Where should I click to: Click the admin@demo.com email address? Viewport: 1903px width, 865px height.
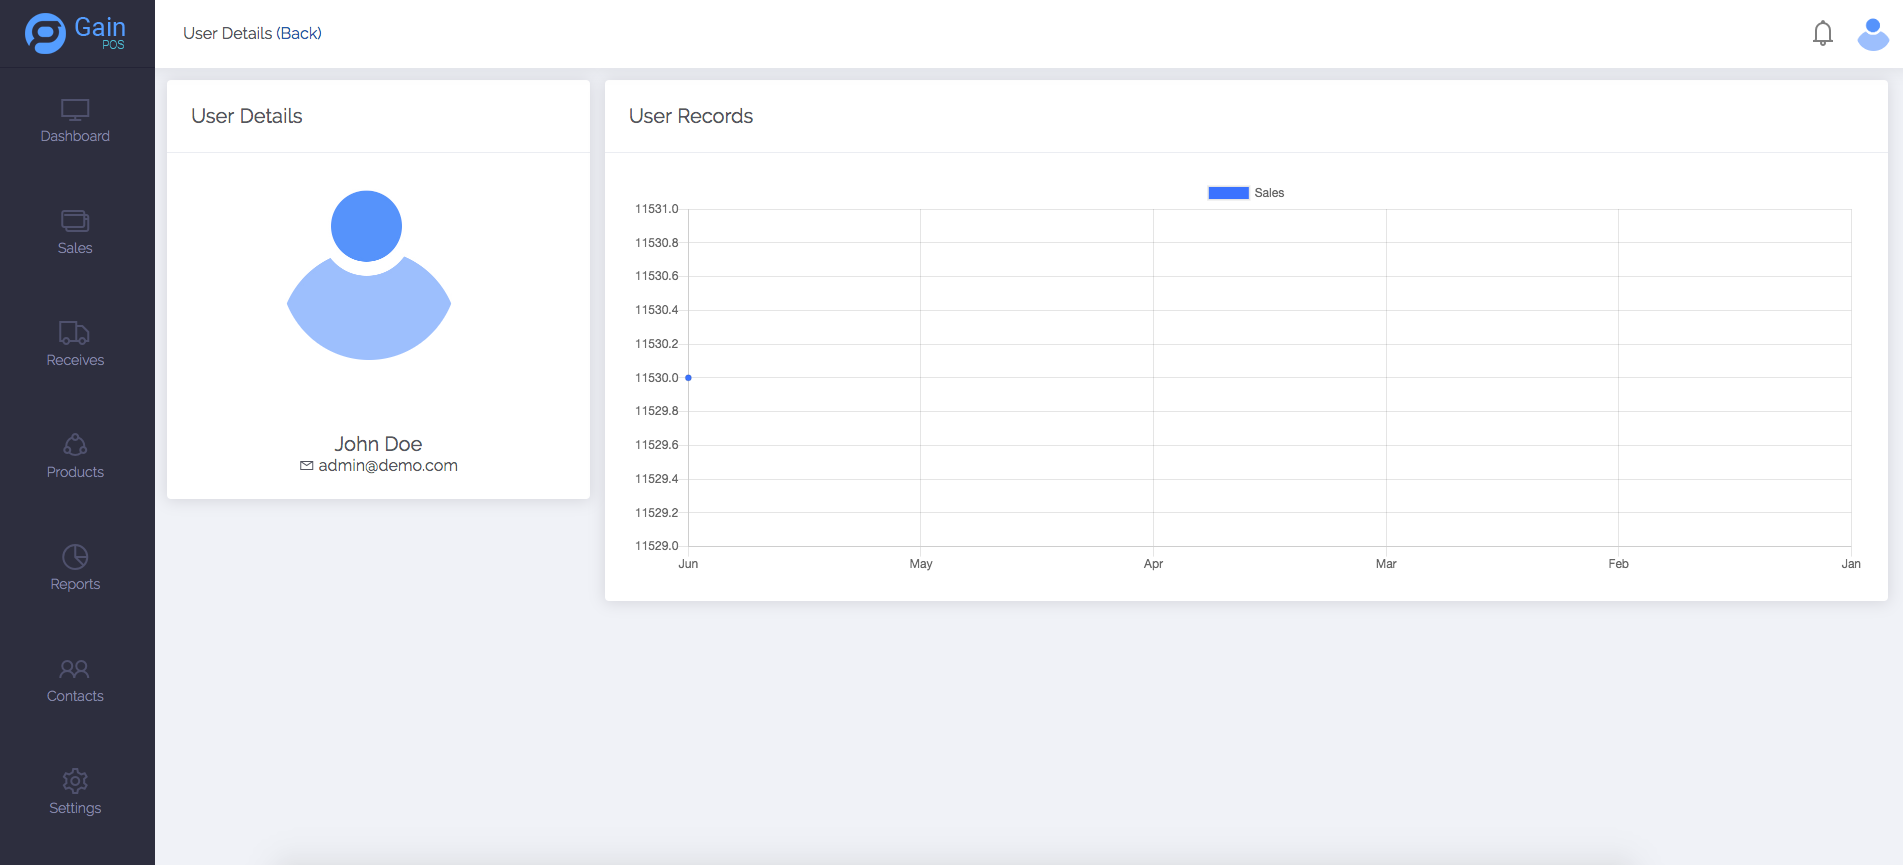coord(388,466)
